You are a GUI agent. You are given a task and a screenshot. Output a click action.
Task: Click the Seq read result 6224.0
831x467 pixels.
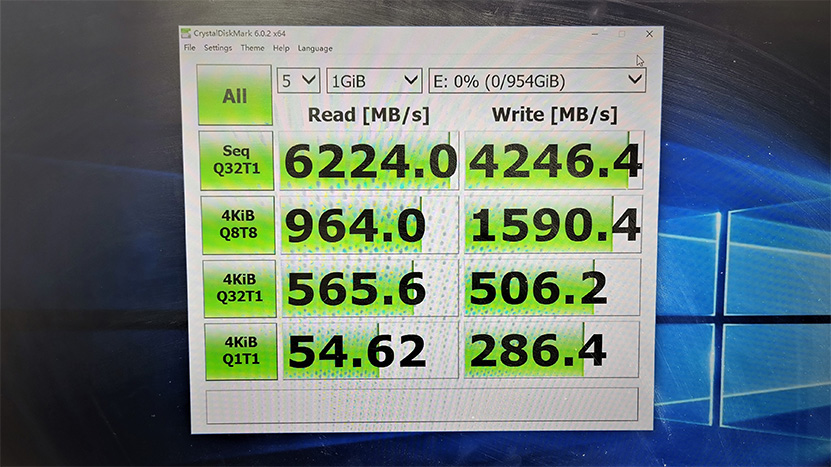click(x=368, y=161)
